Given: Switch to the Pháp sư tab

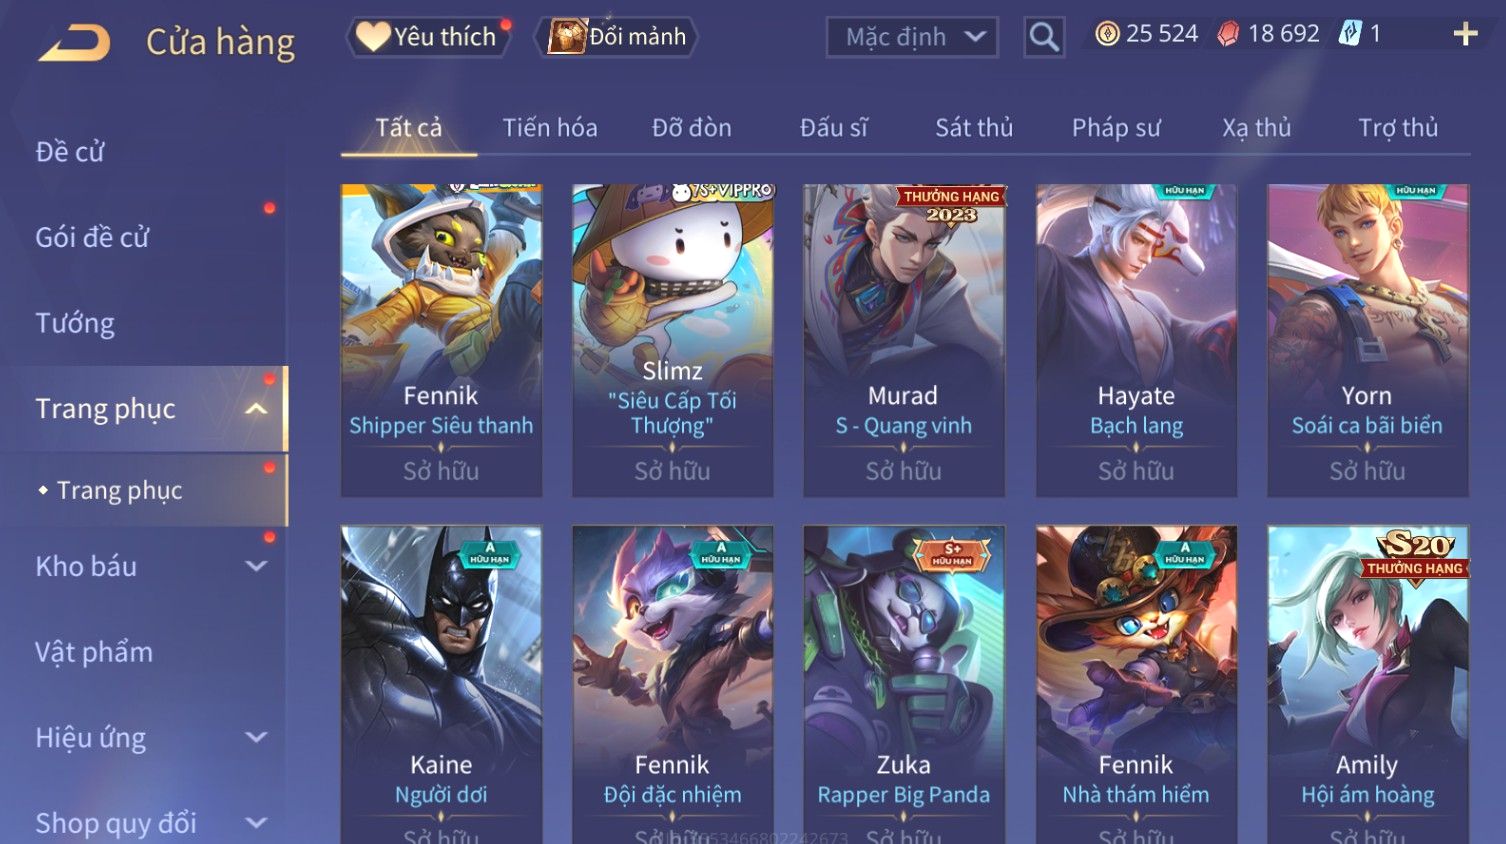Looking at the screenshot, I should [1116, 128].
